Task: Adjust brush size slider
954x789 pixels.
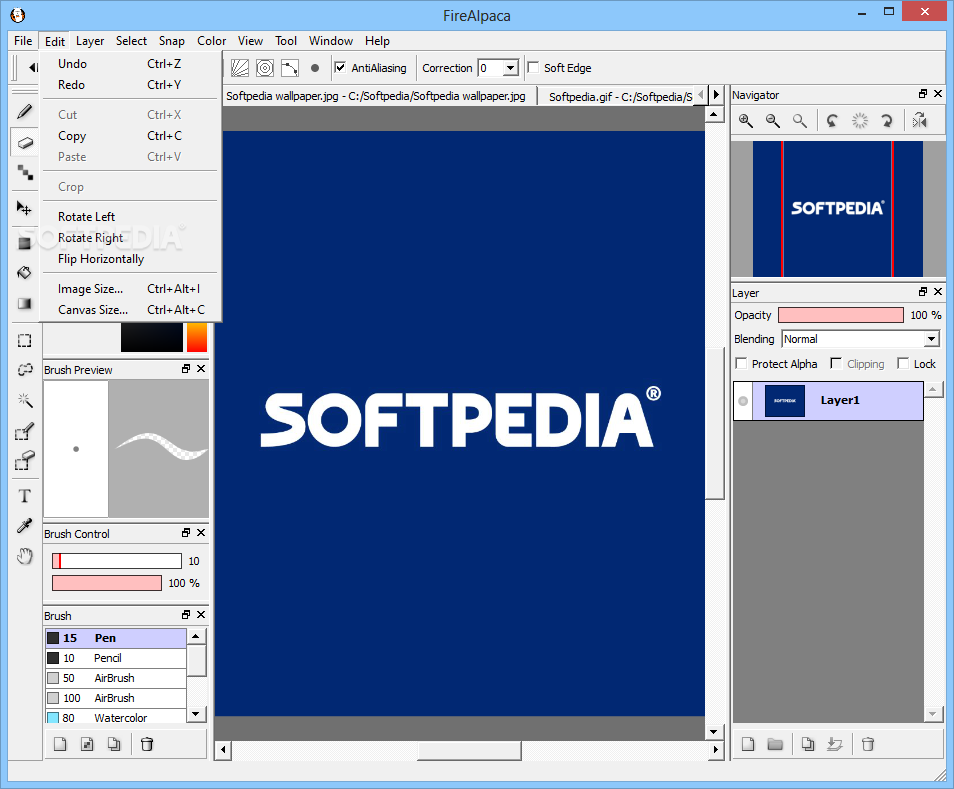Action: [x=117, y=561]
